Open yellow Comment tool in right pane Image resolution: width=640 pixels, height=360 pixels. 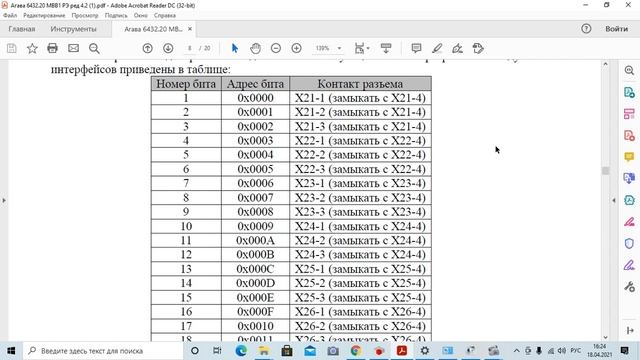[x=629, y=157]
